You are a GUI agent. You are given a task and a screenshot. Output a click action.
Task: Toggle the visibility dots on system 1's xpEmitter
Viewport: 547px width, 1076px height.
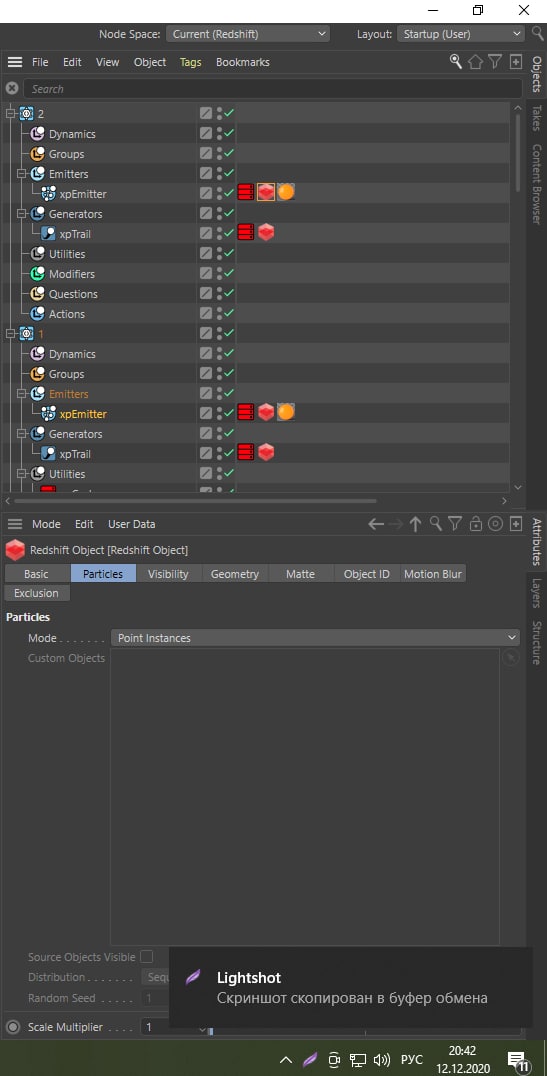[220, 413]
